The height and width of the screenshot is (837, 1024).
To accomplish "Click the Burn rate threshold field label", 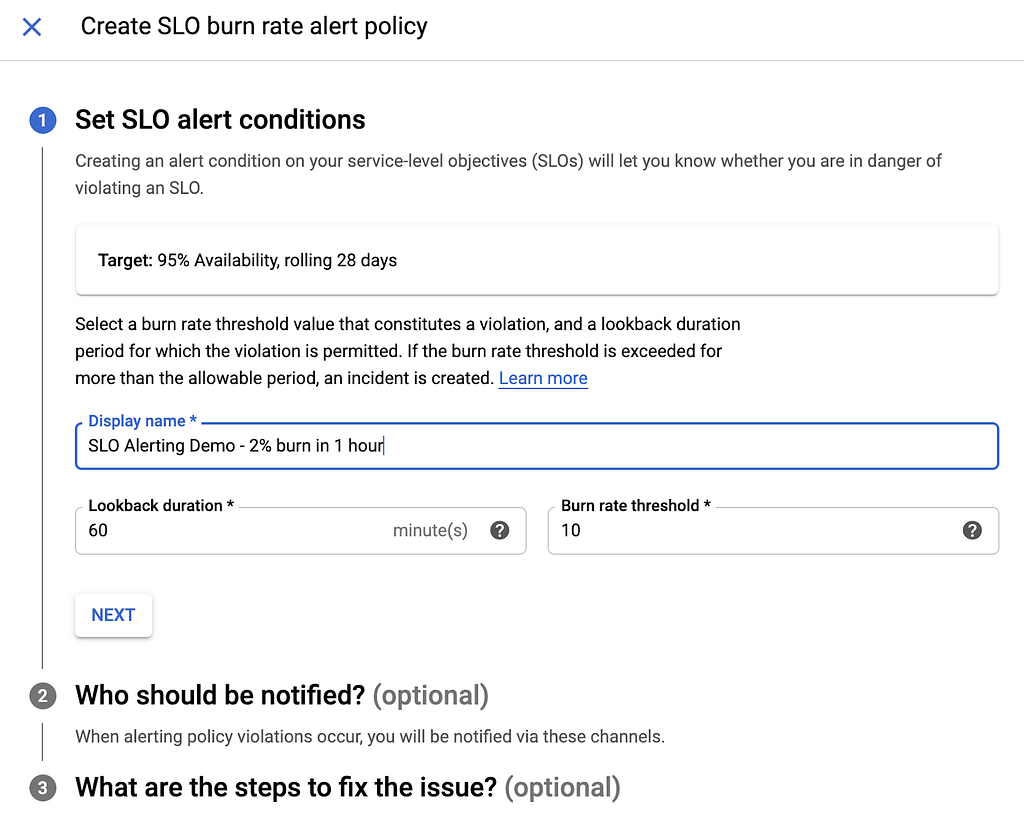I will [x=635, y=505].
